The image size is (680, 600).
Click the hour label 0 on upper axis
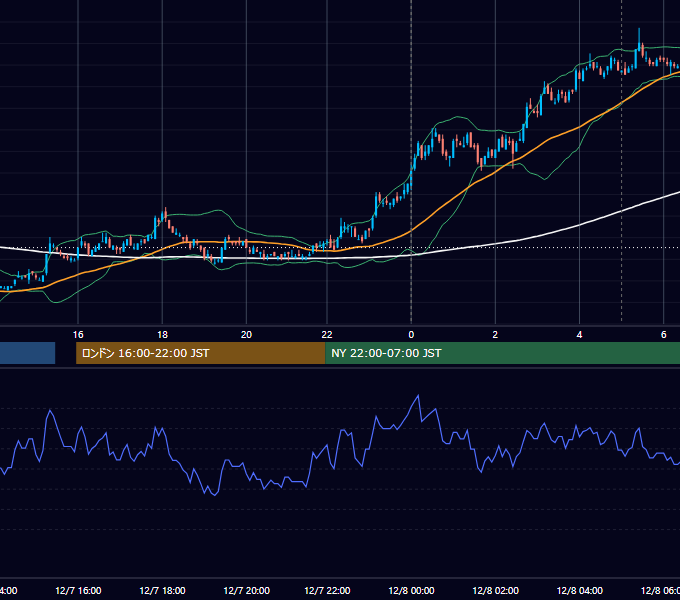(x=411, y=335)
